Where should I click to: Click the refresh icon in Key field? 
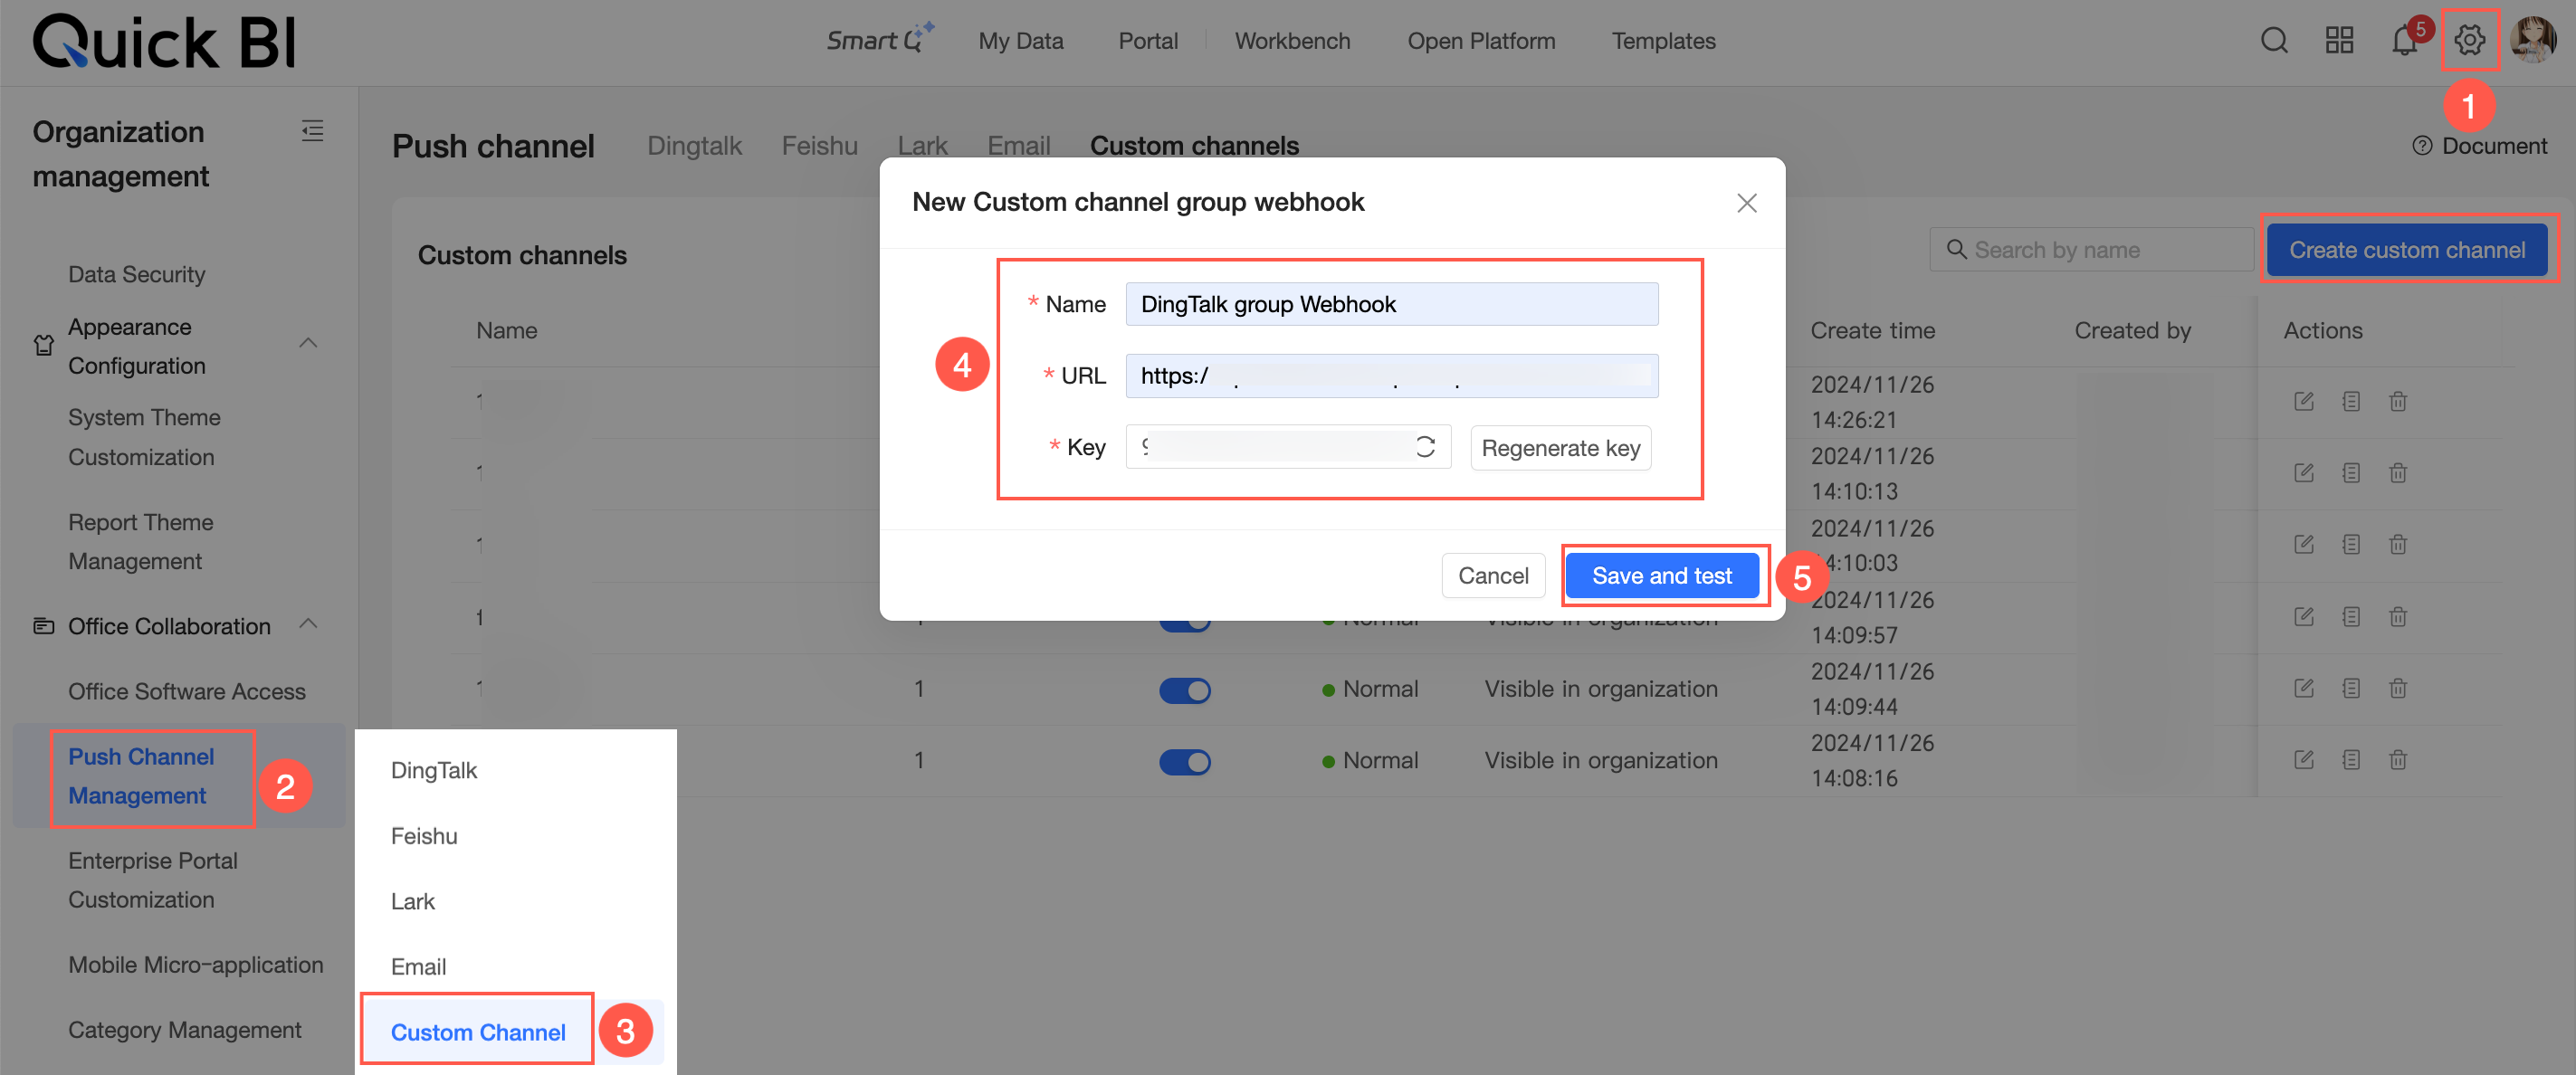tap(1425, 447)
